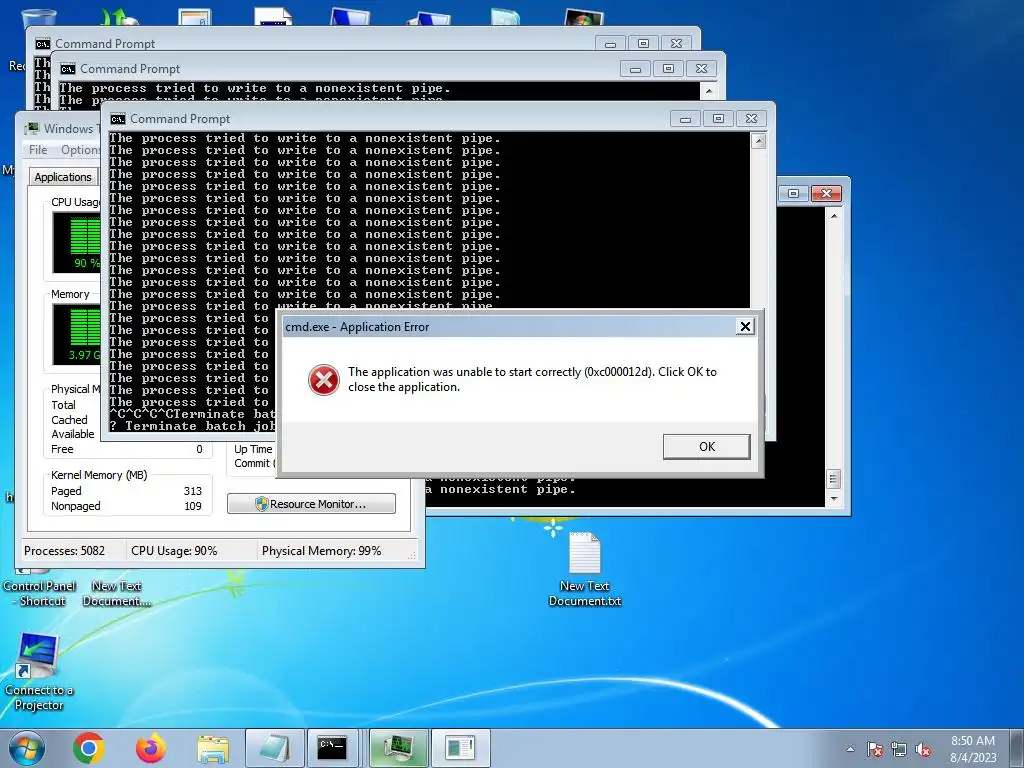Launch Firefox from the taskbar
Screen dimensions: 1024x768
[151, 748]
